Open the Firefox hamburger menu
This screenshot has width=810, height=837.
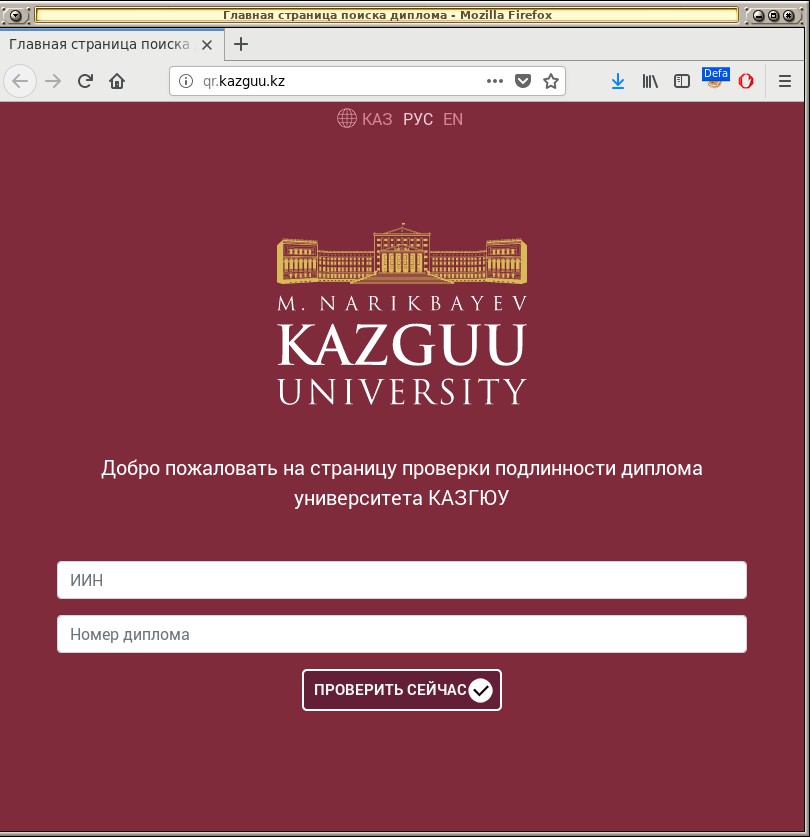pyautogui.click(x=784, y=81)
